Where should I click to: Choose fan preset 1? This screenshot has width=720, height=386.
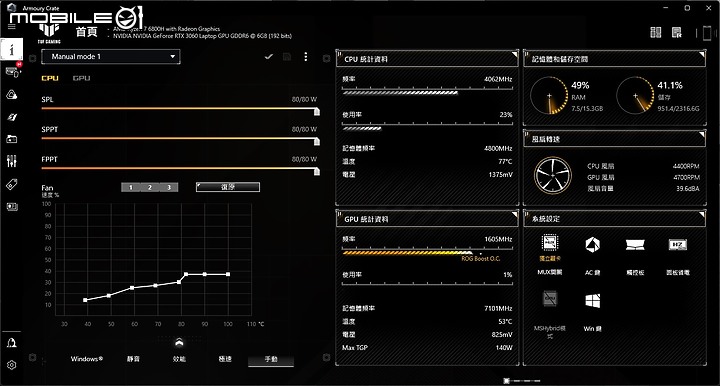(x=131, y=187)
